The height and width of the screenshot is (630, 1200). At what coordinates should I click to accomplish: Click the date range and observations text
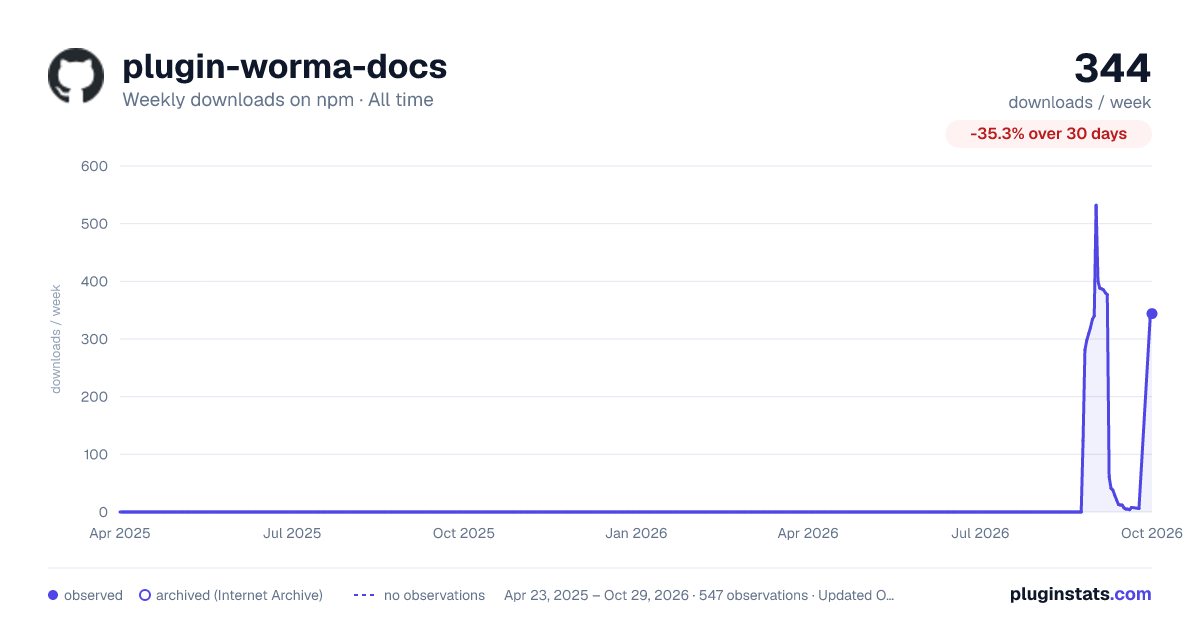point(699,595)
